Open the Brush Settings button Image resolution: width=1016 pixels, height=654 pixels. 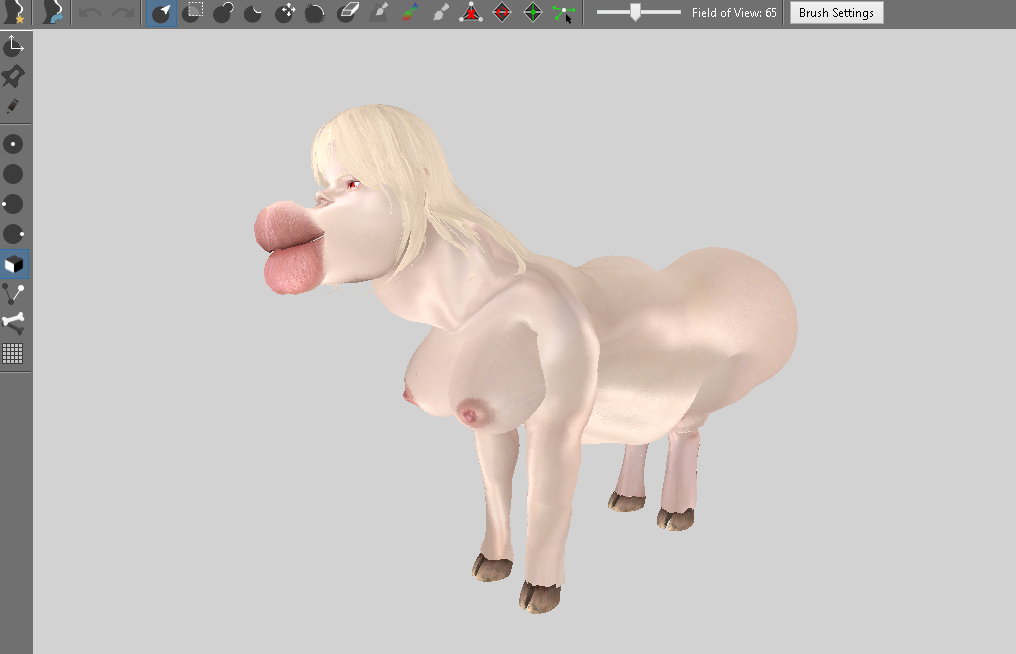pos(837,12)
